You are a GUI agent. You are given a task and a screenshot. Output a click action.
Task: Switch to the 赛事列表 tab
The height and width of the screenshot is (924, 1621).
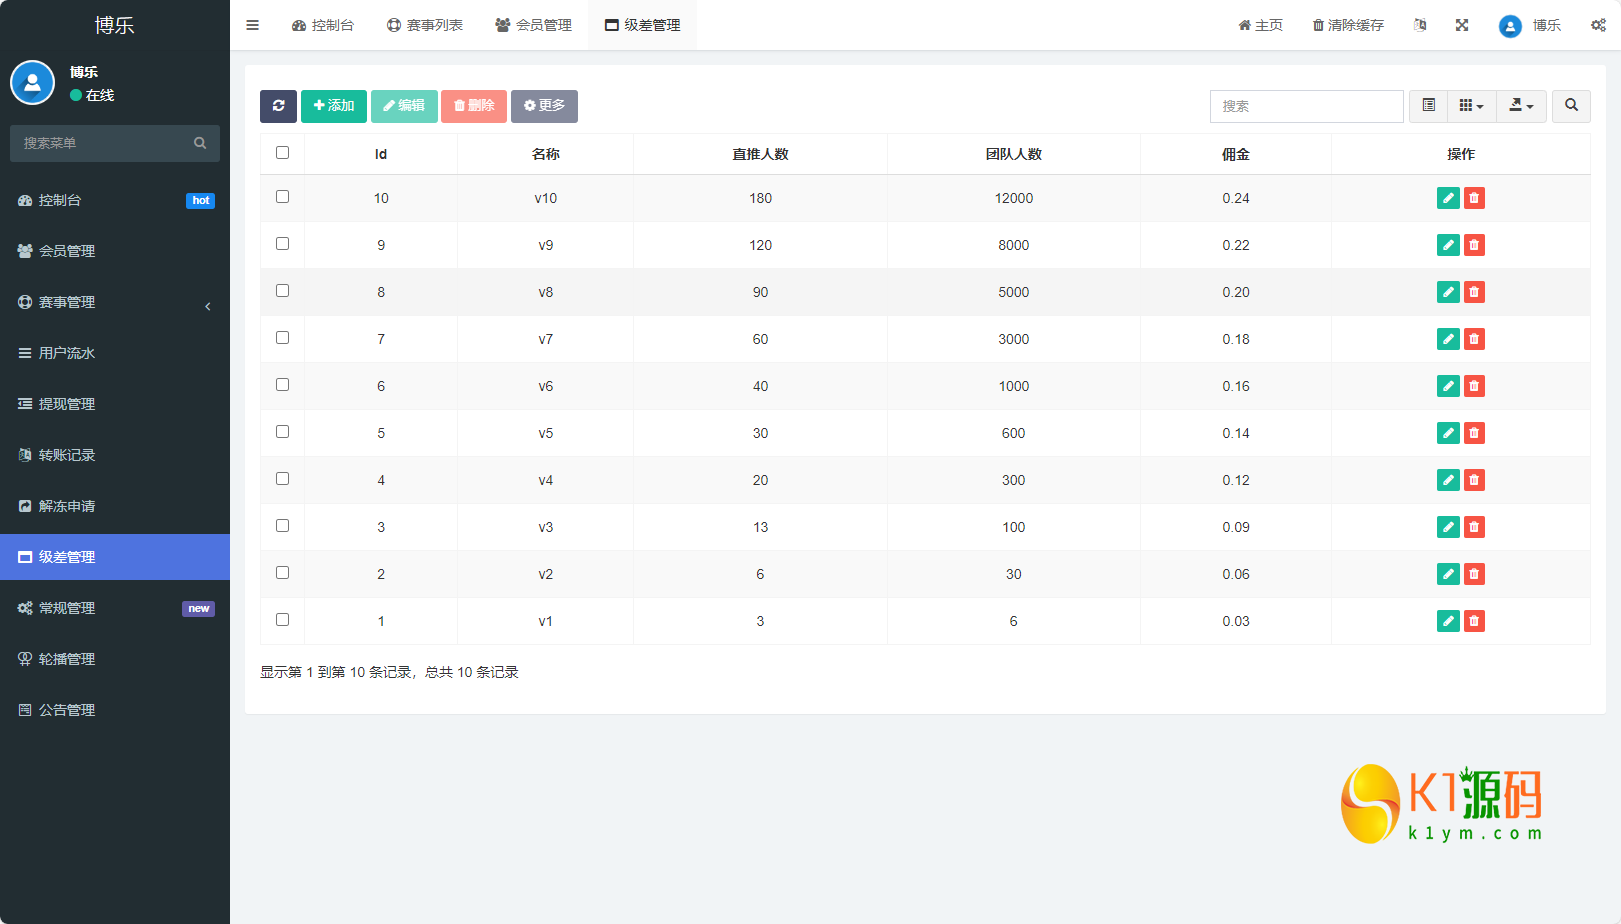pos(425,25)
